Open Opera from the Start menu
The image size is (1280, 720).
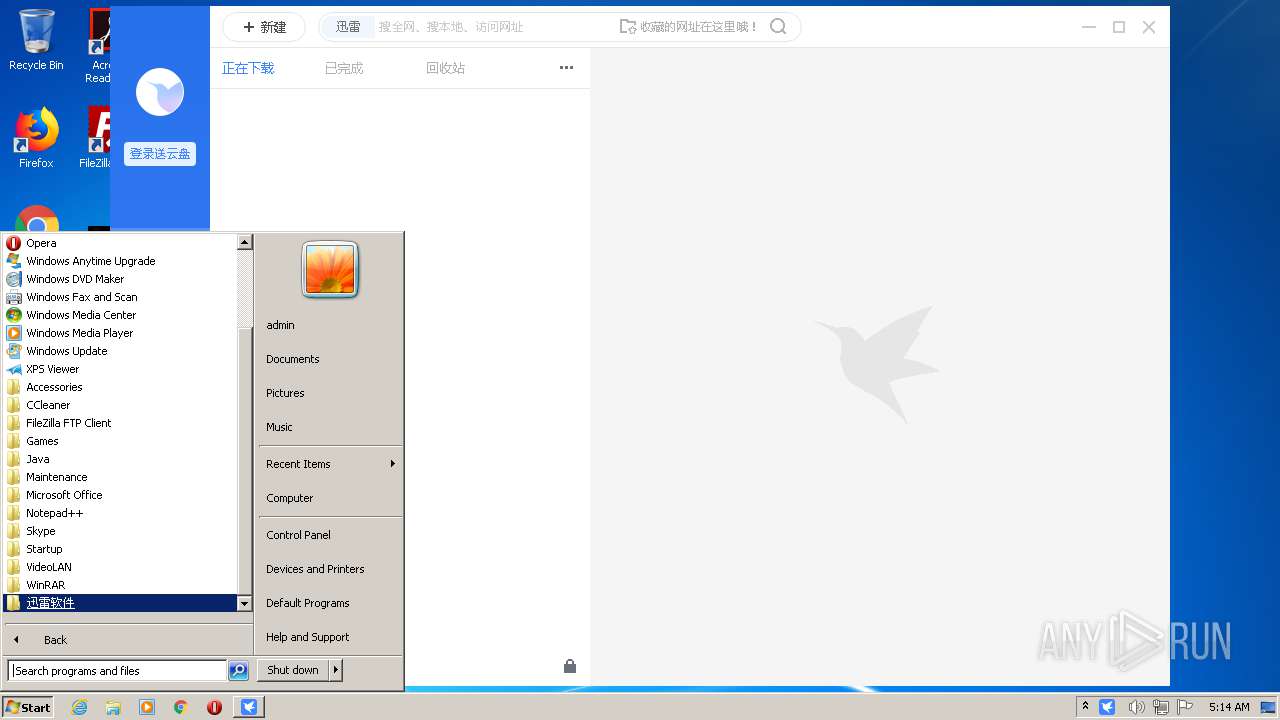(120, 243)
